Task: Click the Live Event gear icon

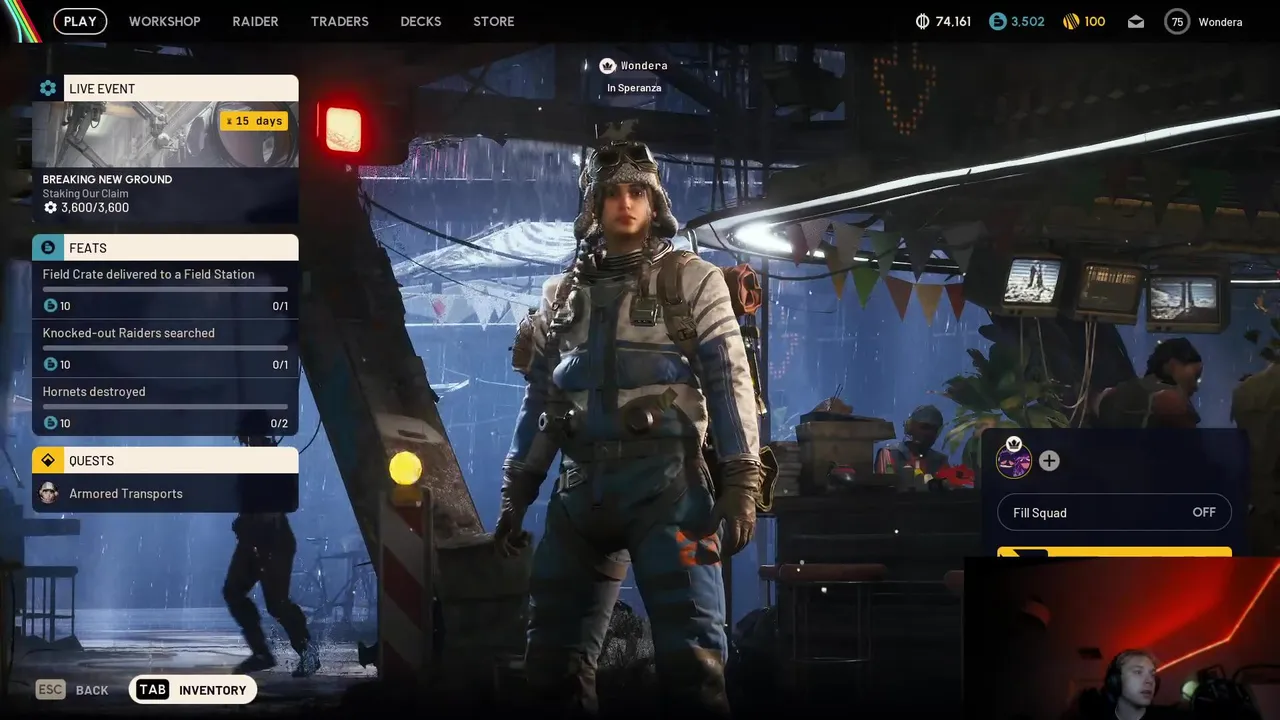Action: [x=48, y=88]
